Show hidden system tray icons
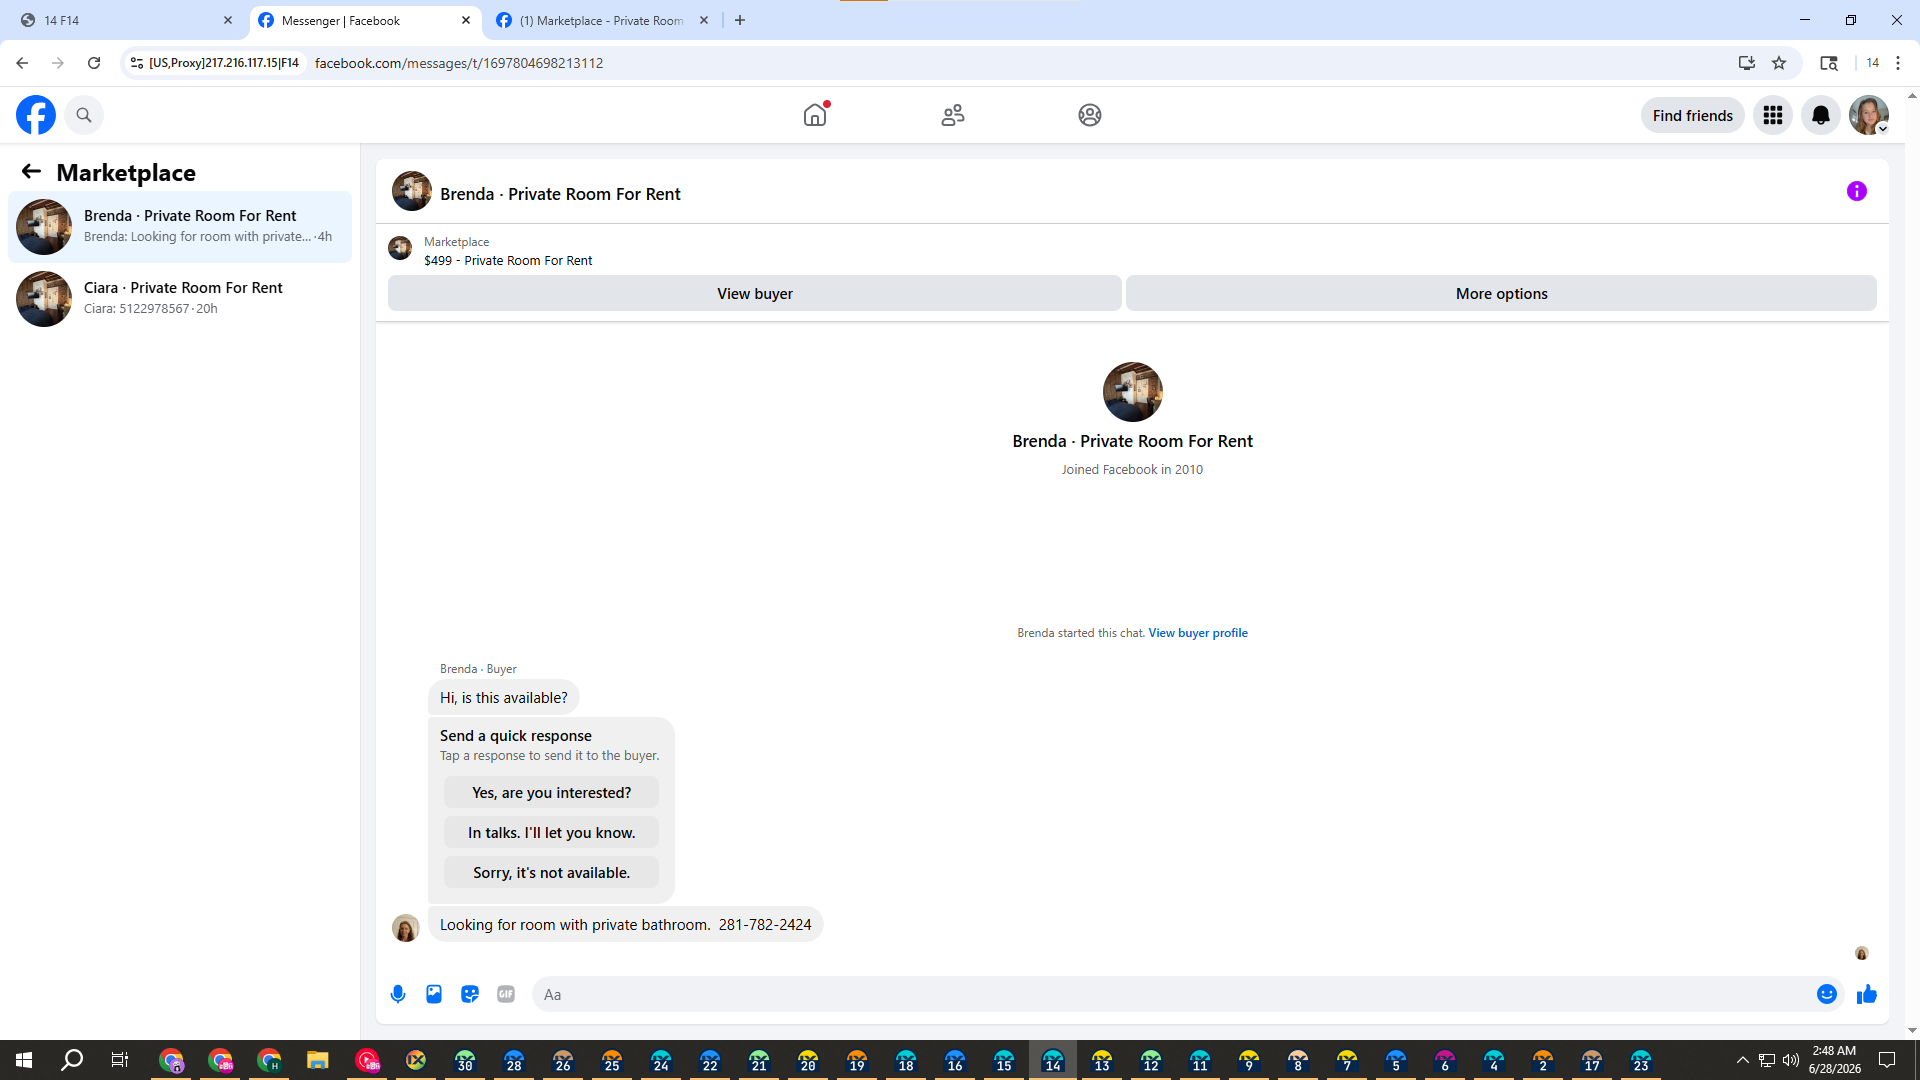This screenshot has height=1080, width=1920. (x=1742, y=1060)
